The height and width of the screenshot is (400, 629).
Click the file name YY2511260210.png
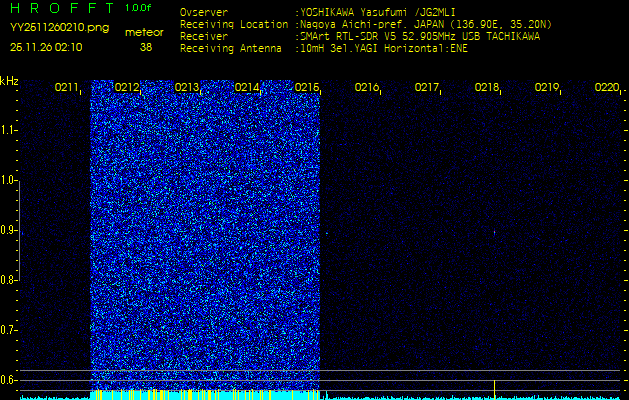tap(59, 28)
